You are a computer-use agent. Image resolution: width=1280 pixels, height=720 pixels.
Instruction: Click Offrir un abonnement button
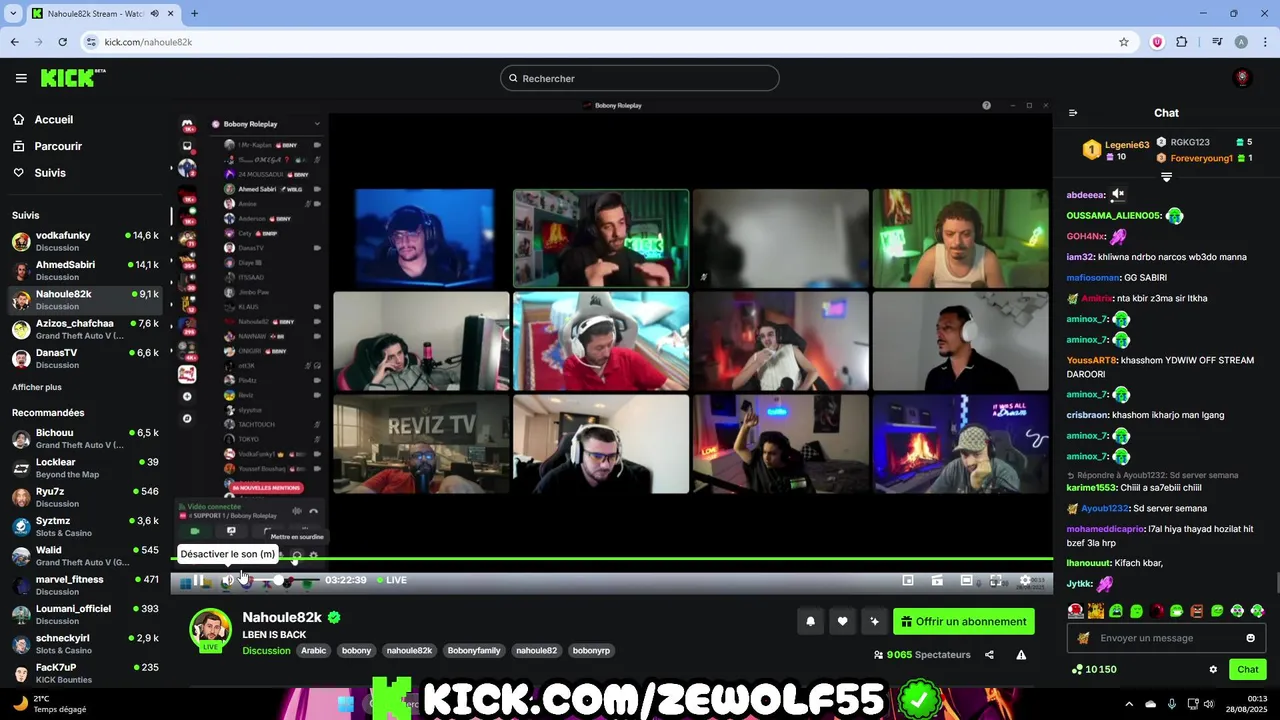pyautogui.click(x=964, y=622)
